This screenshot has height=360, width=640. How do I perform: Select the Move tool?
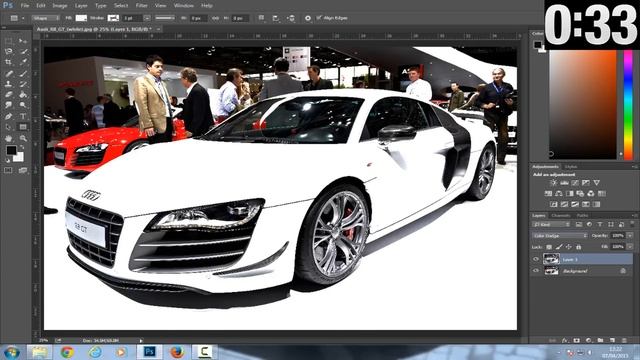23,41
